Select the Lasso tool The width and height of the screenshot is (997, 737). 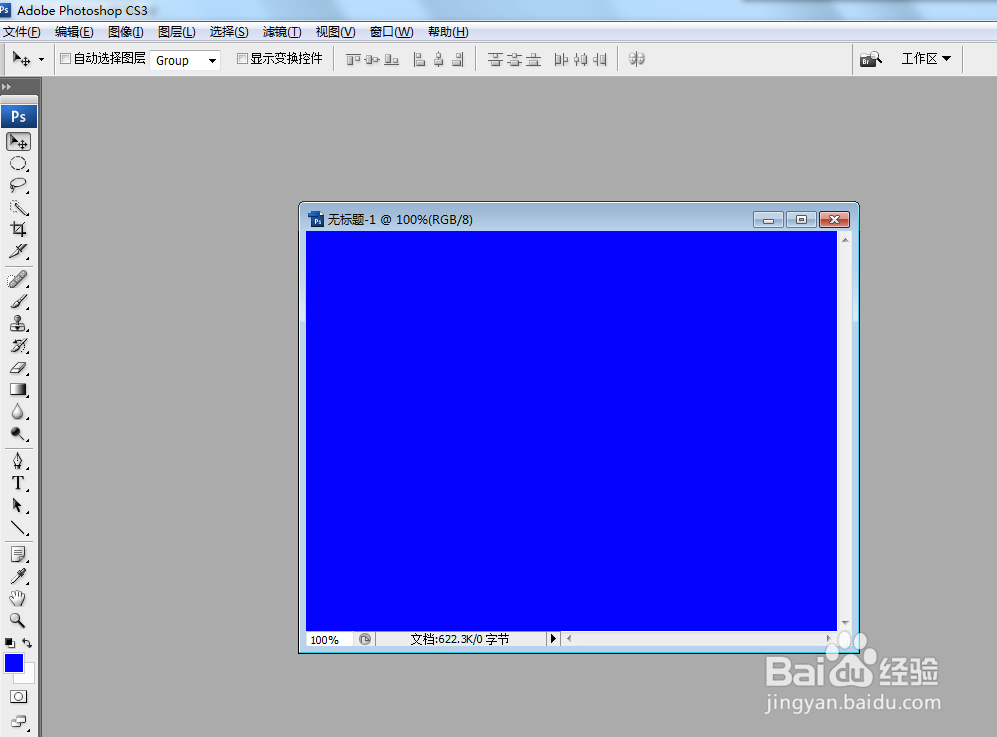click(x=18, y=185)
